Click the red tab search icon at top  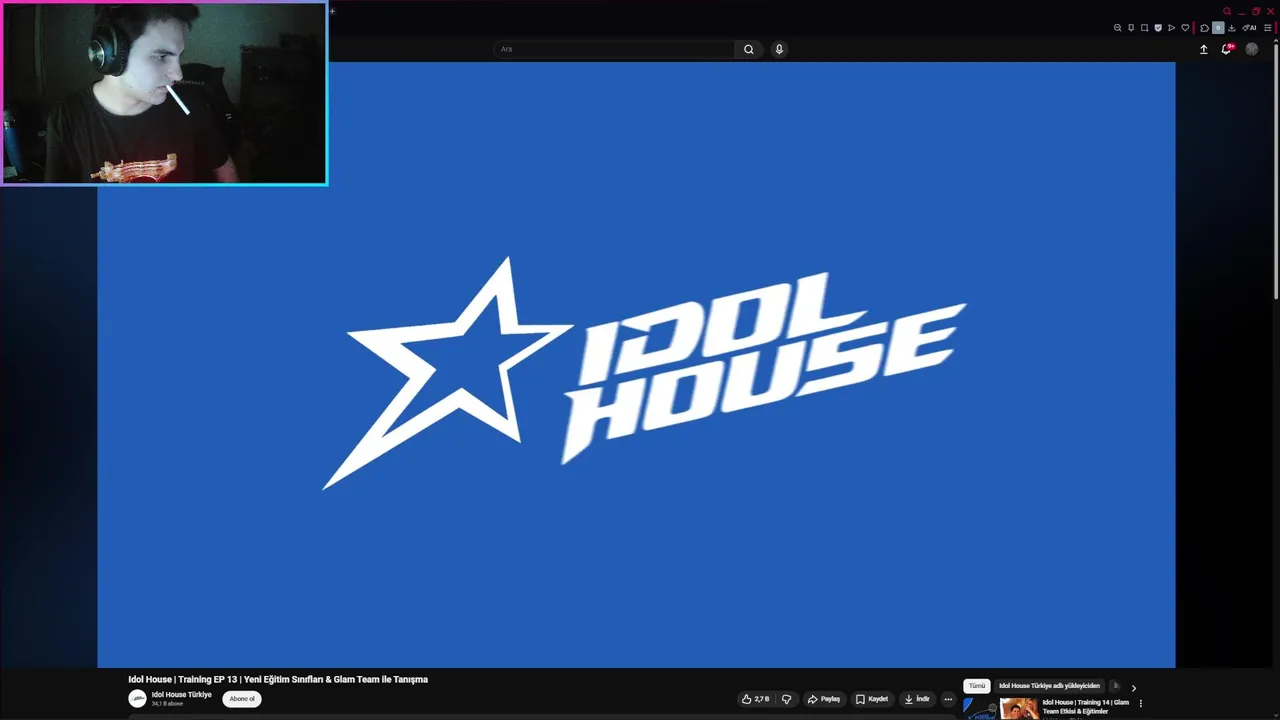(1227, 11)
